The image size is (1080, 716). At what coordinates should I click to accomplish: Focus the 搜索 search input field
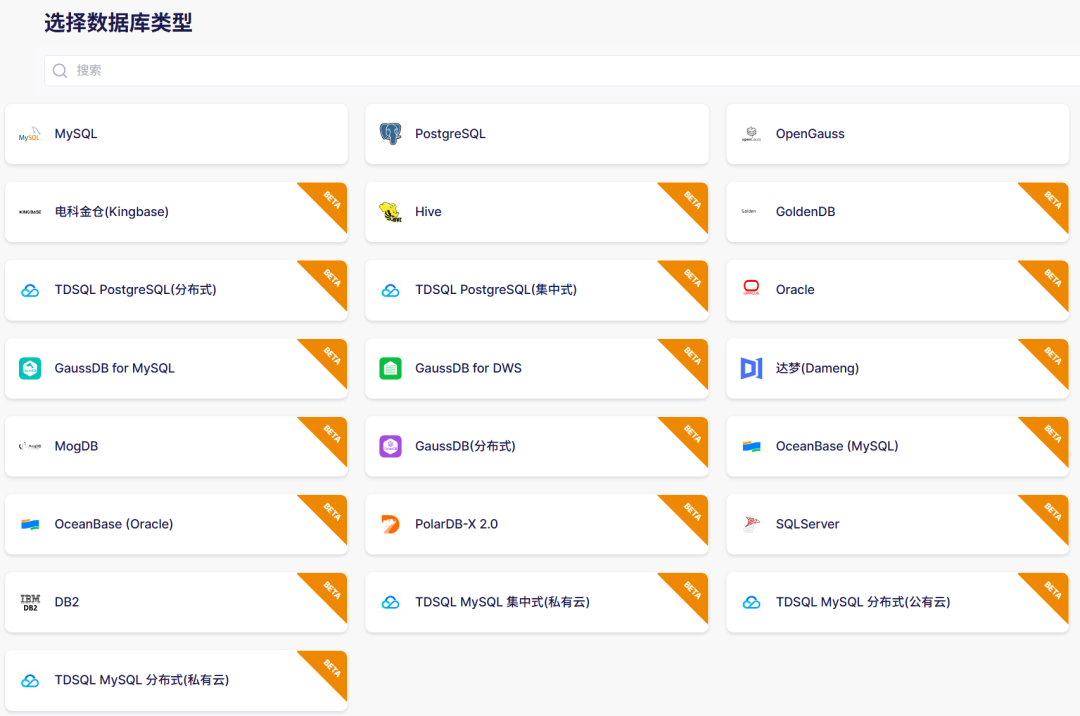click(562, 70)
